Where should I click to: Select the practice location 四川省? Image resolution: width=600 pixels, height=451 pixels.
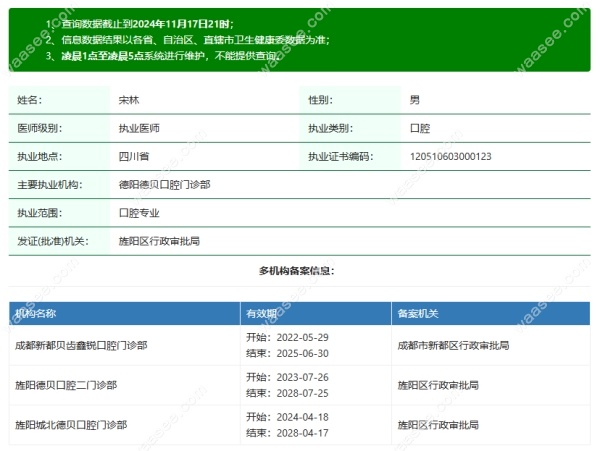coord(134,156)
